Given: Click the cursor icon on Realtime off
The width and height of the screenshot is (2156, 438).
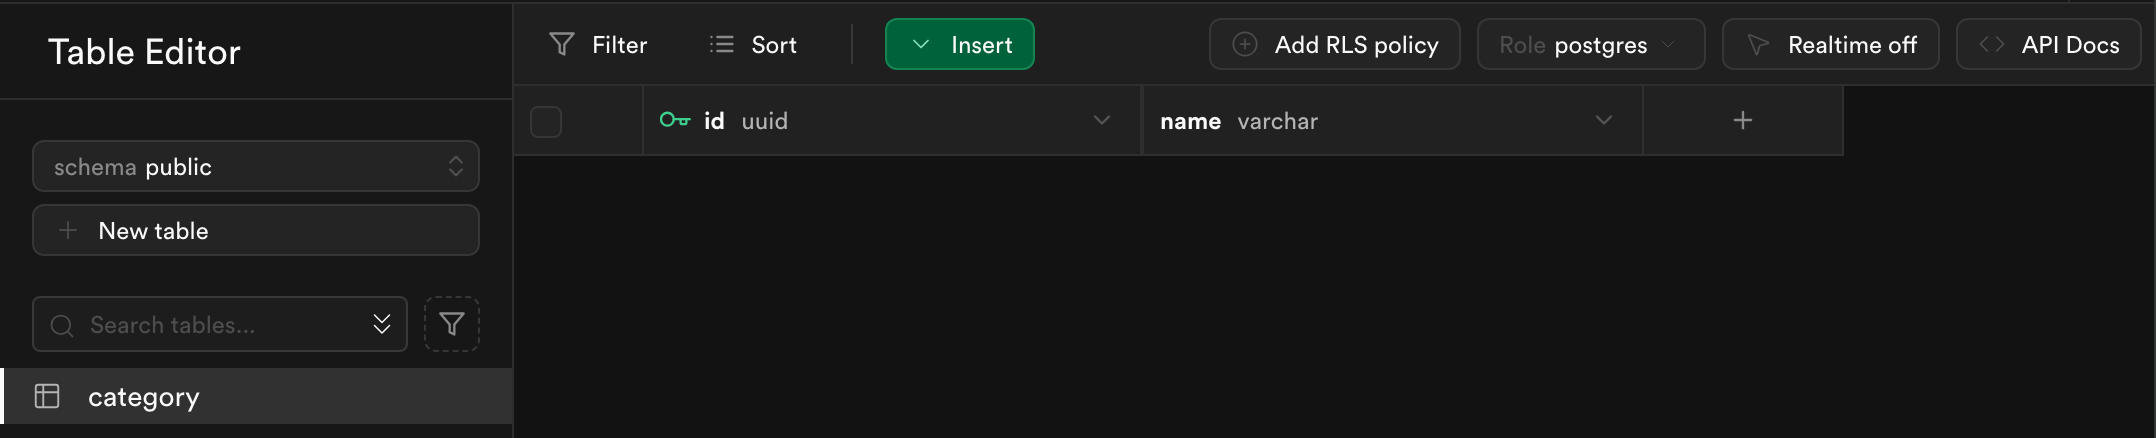Looking at the screenshot, I should pyautogui.click(x=1757, y=45).
